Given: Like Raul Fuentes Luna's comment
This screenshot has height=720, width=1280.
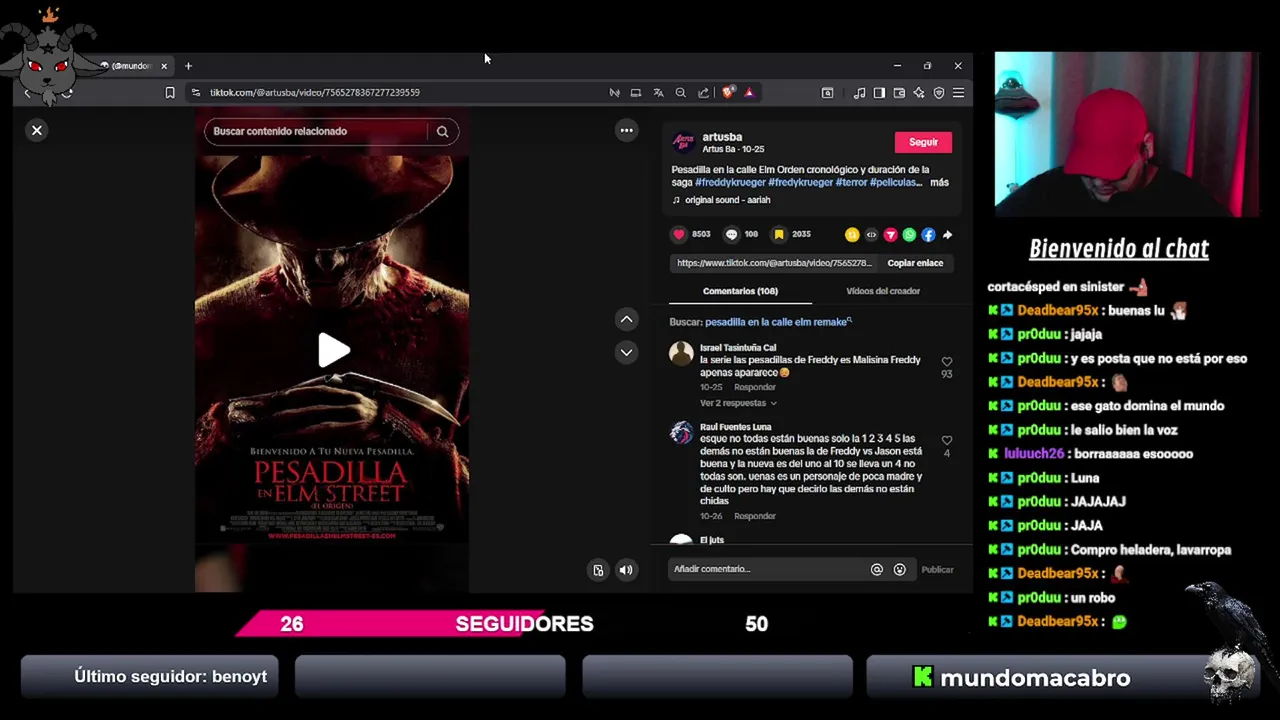Looking at the screenshot, I should [946, 441].
